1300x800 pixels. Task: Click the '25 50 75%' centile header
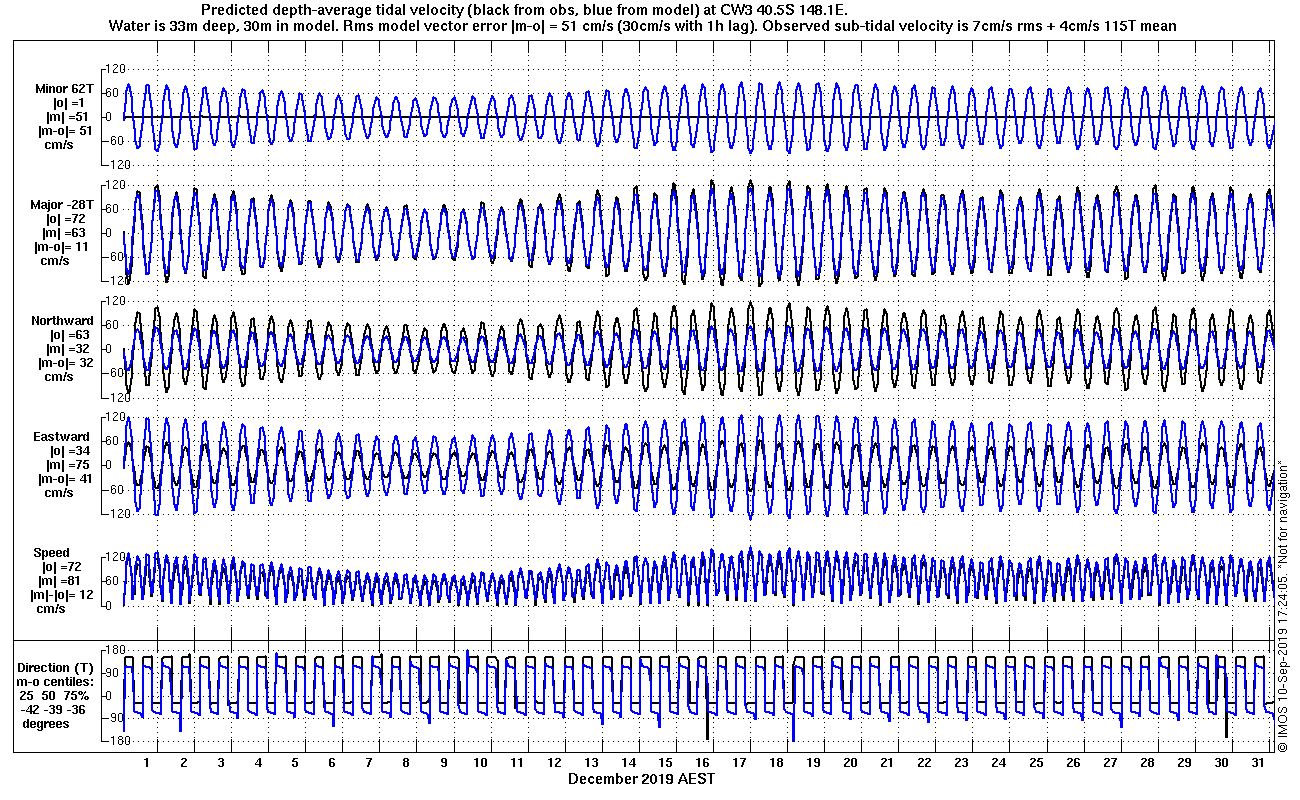point(55,695)
